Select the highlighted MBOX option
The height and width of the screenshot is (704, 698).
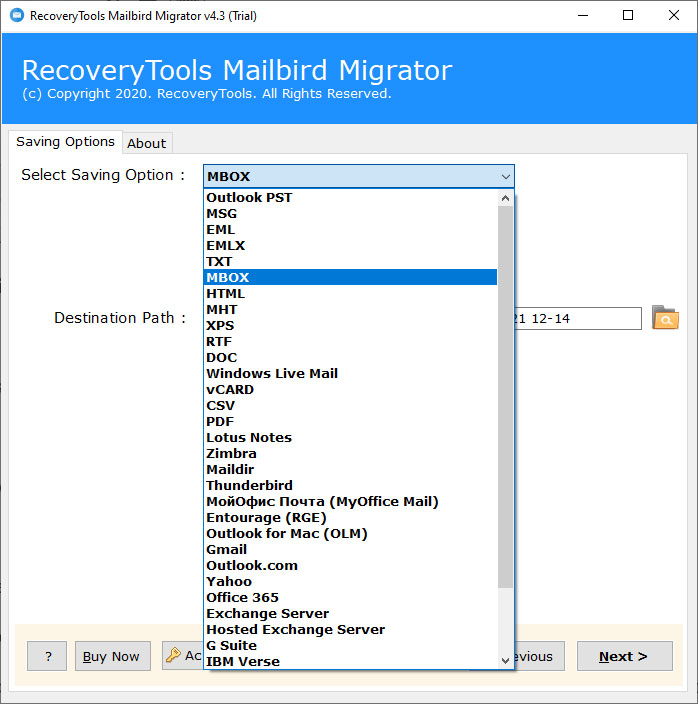click(x=350, y=277)
